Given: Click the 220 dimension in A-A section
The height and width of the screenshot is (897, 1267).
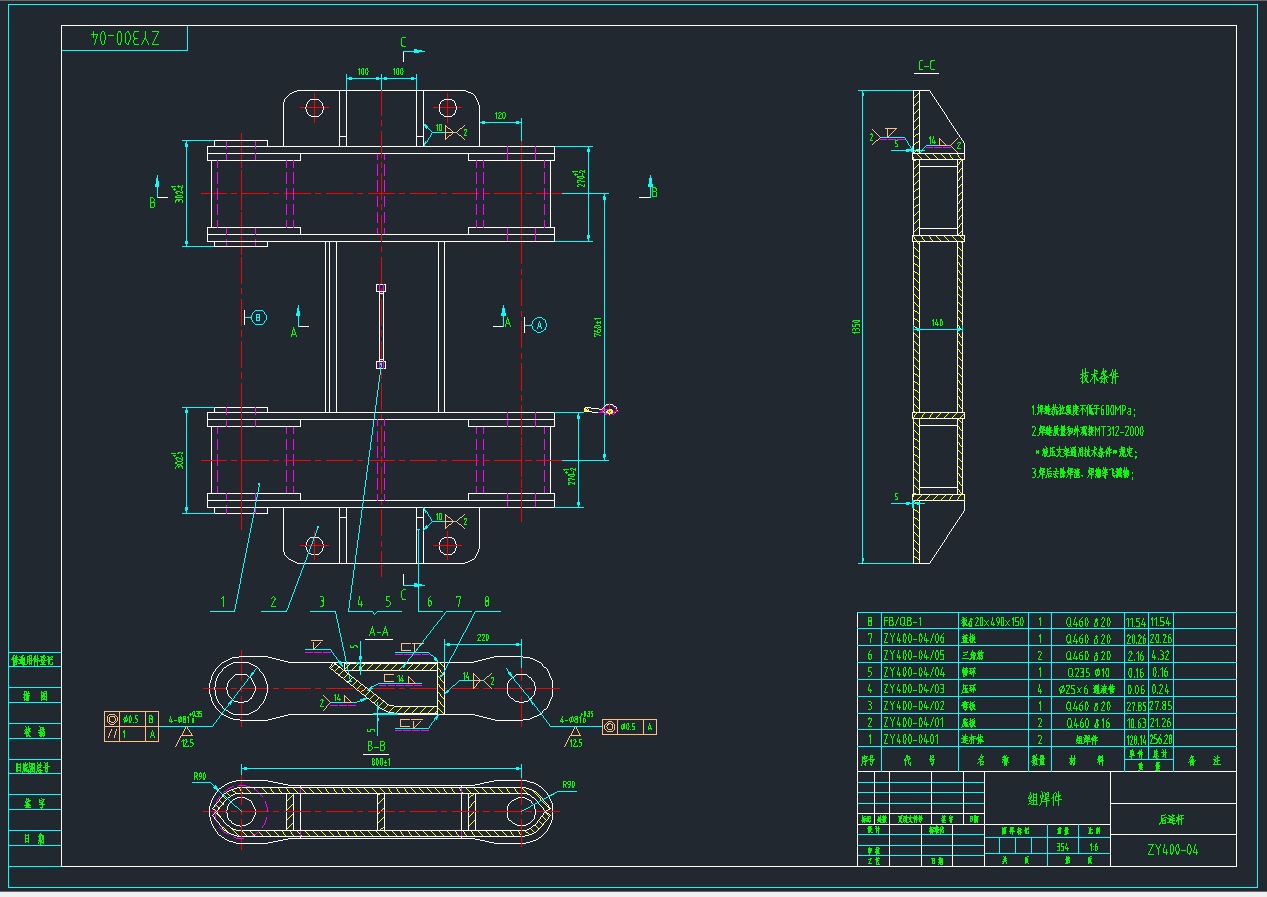Looking at the screenshot, I should (x=483, y=637).
